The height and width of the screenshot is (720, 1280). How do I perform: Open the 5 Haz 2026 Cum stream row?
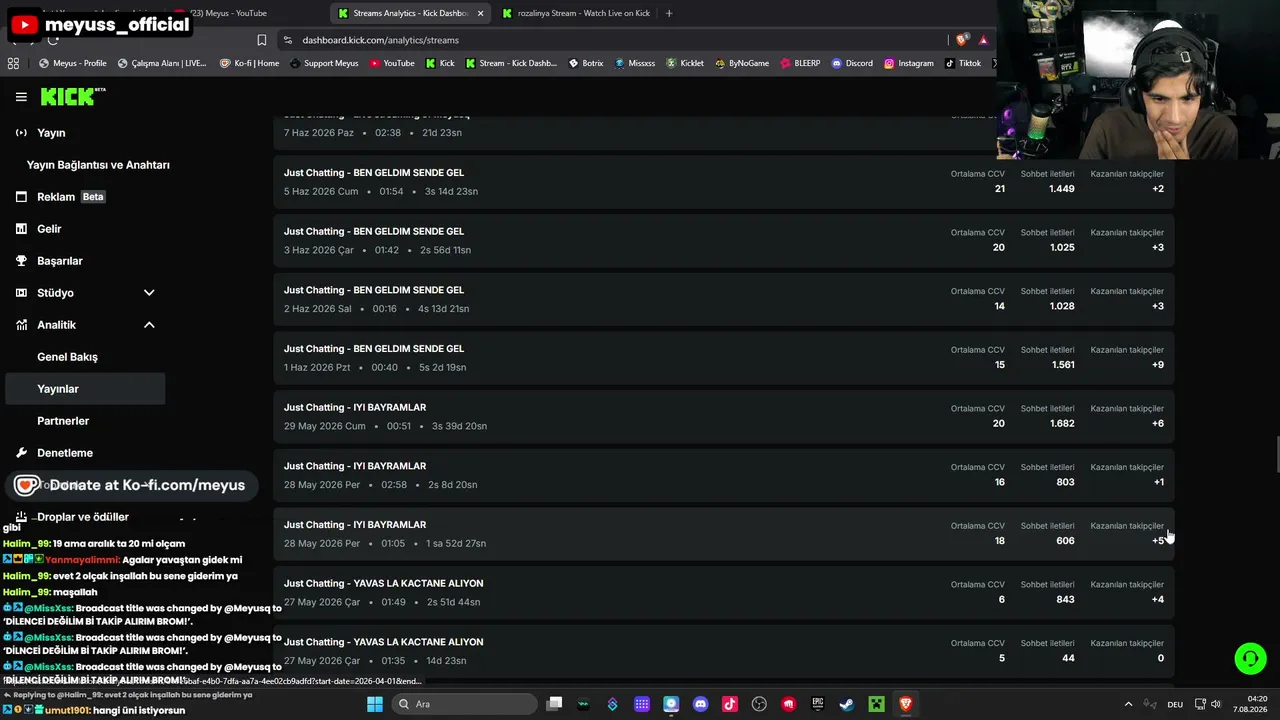[724, 182]
